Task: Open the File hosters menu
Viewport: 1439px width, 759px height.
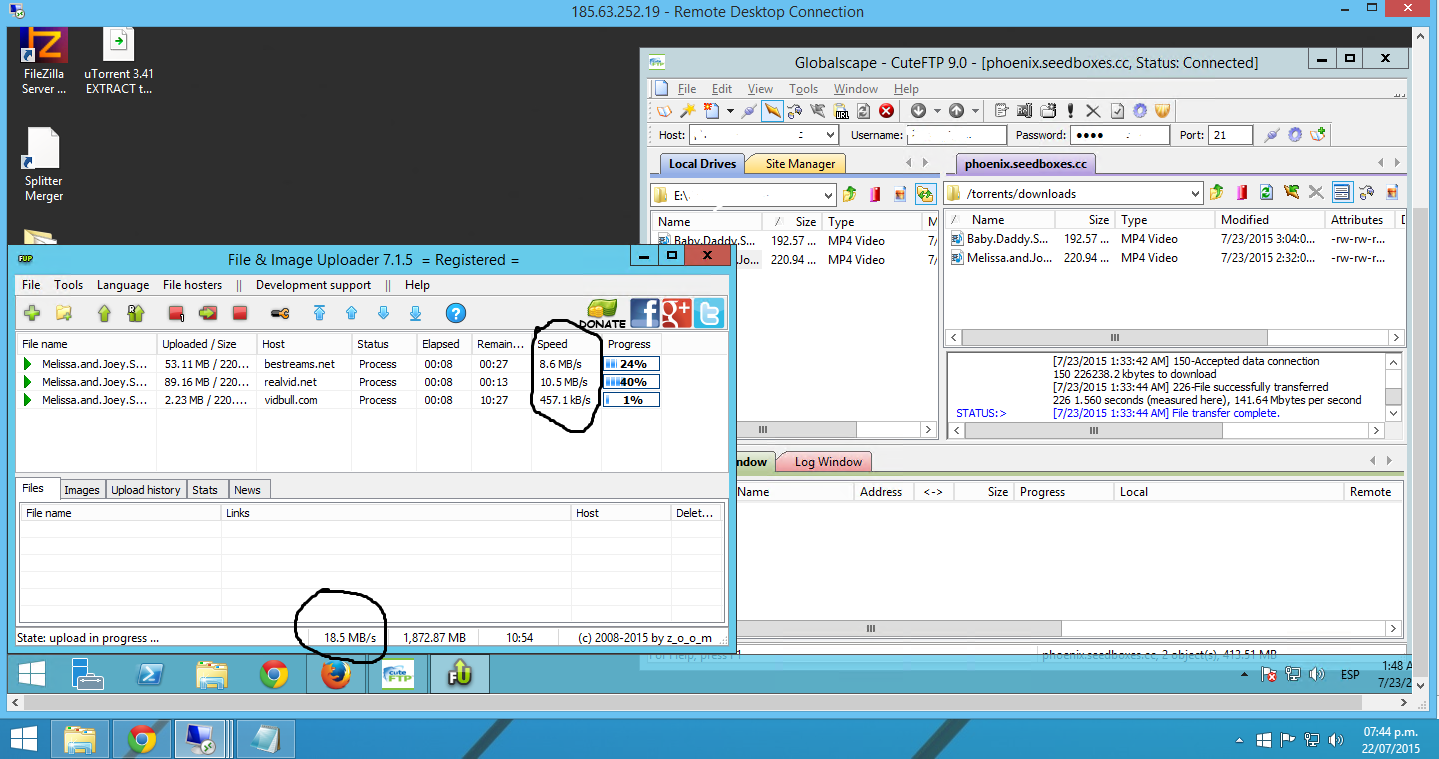Action: (192, 285)
